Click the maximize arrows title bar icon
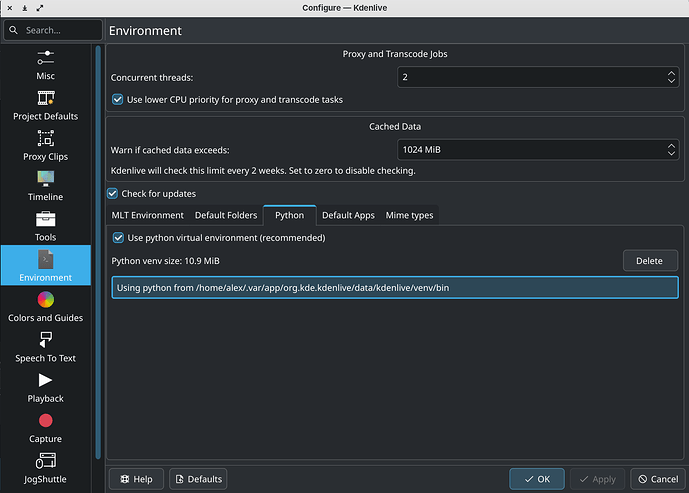This screenshot has width=689, height=493. 40,8
